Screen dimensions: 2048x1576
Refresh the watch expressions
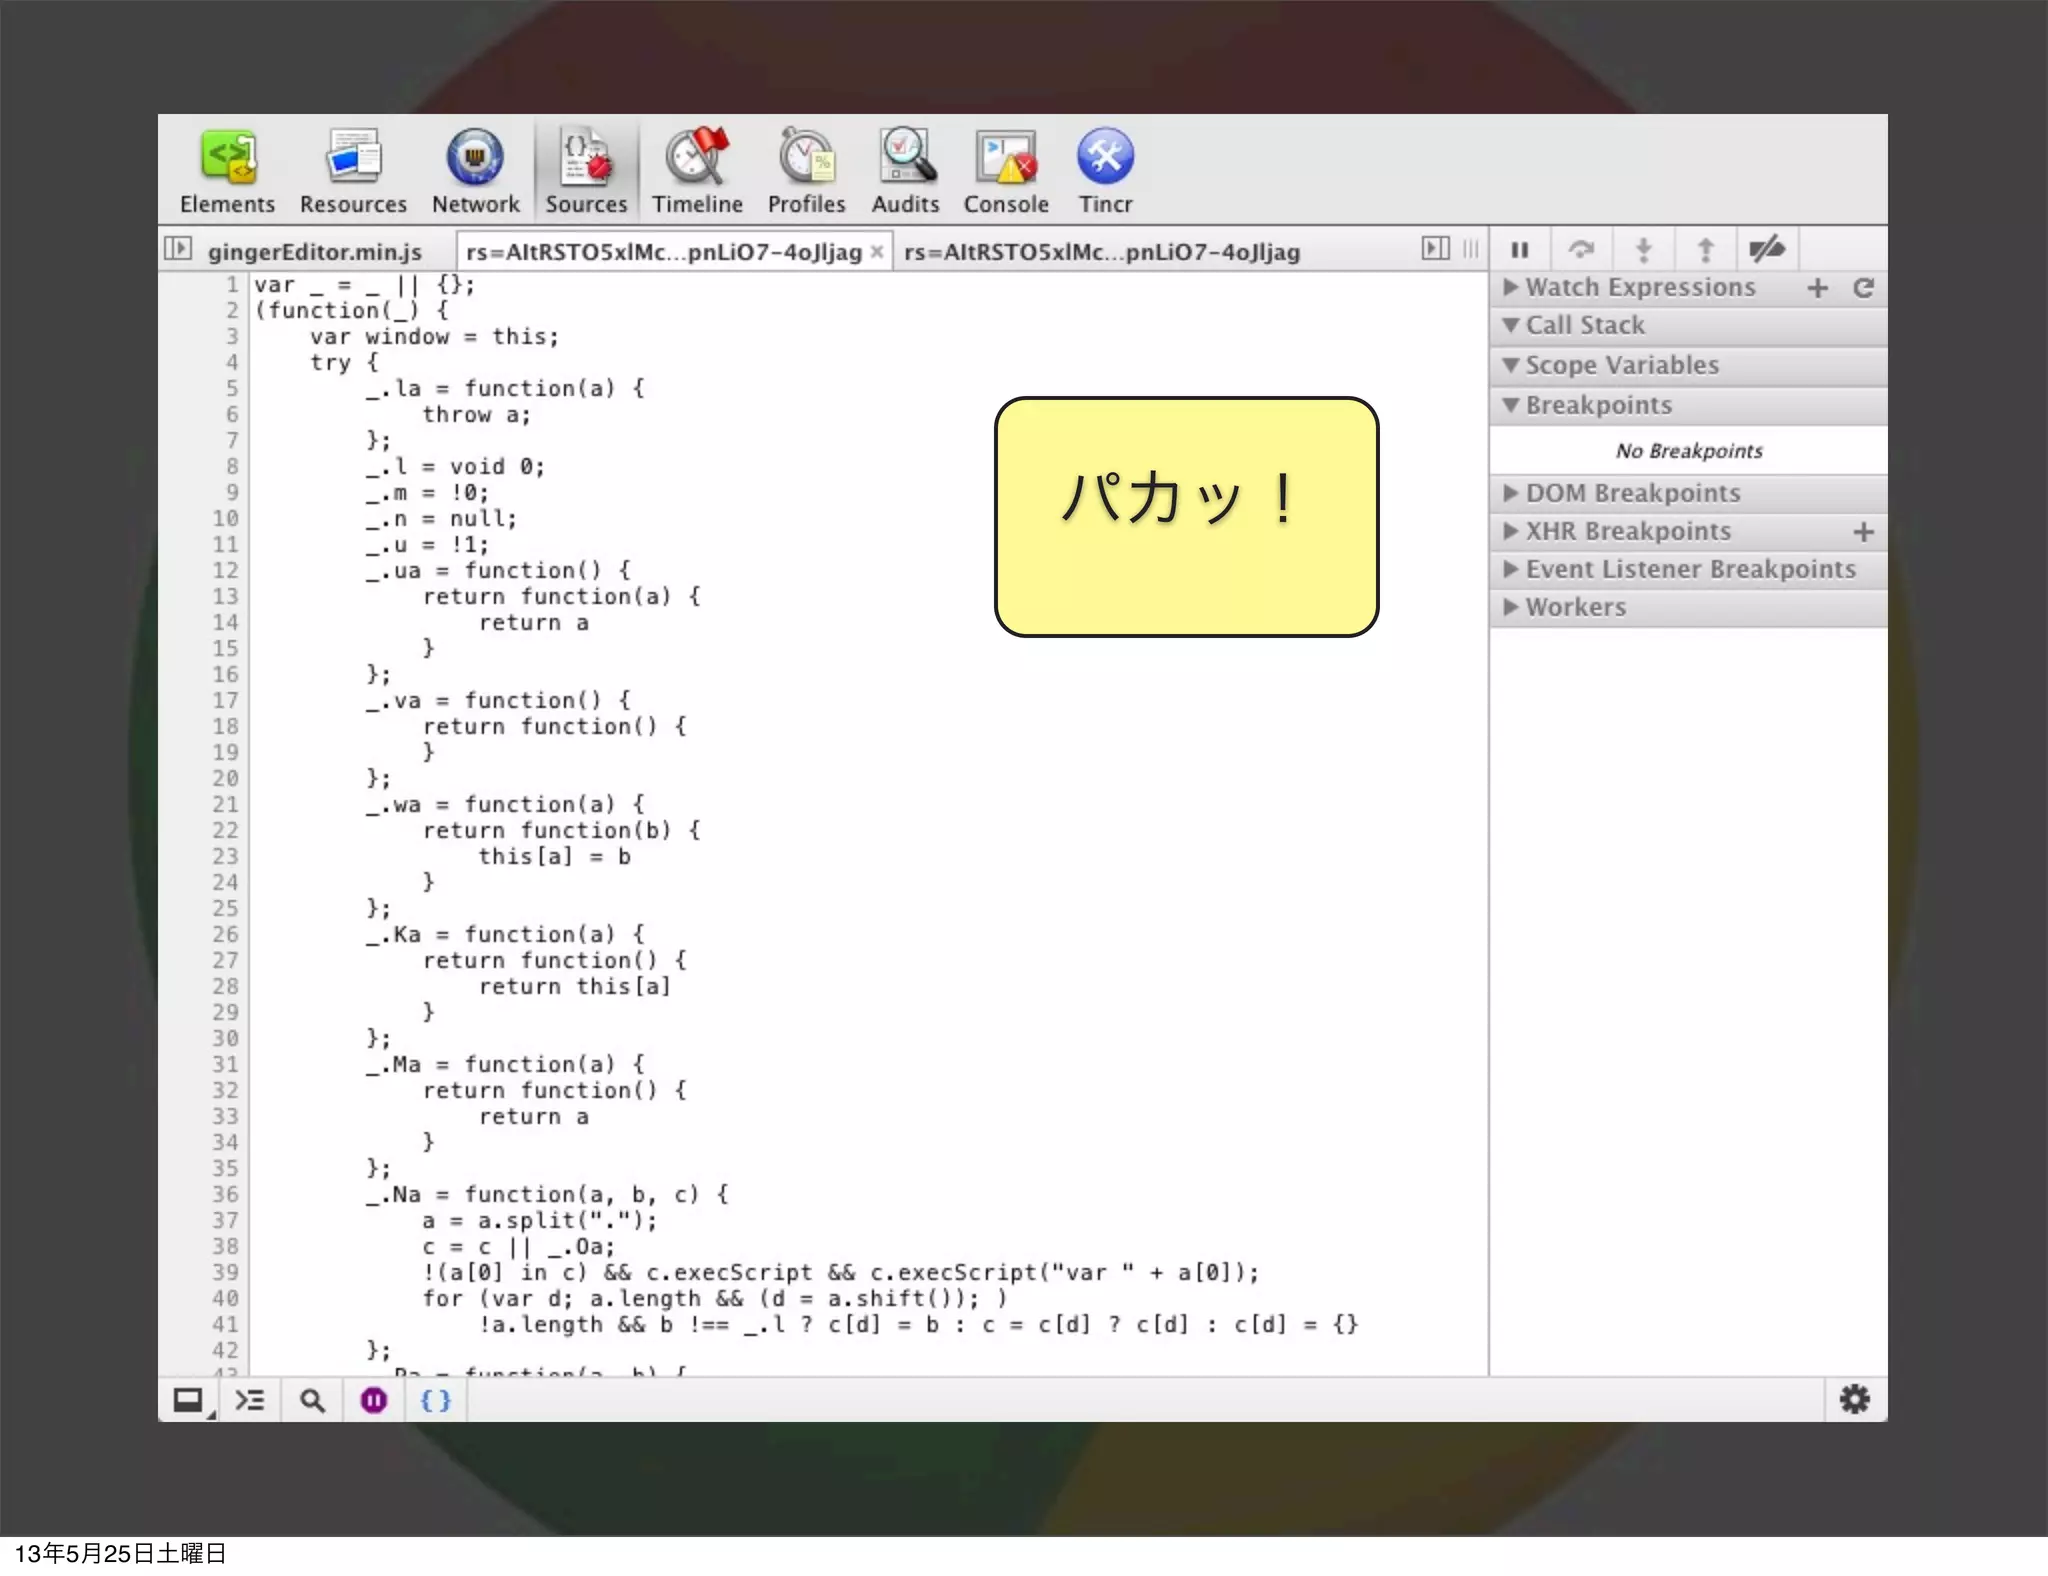[1863, 288]
